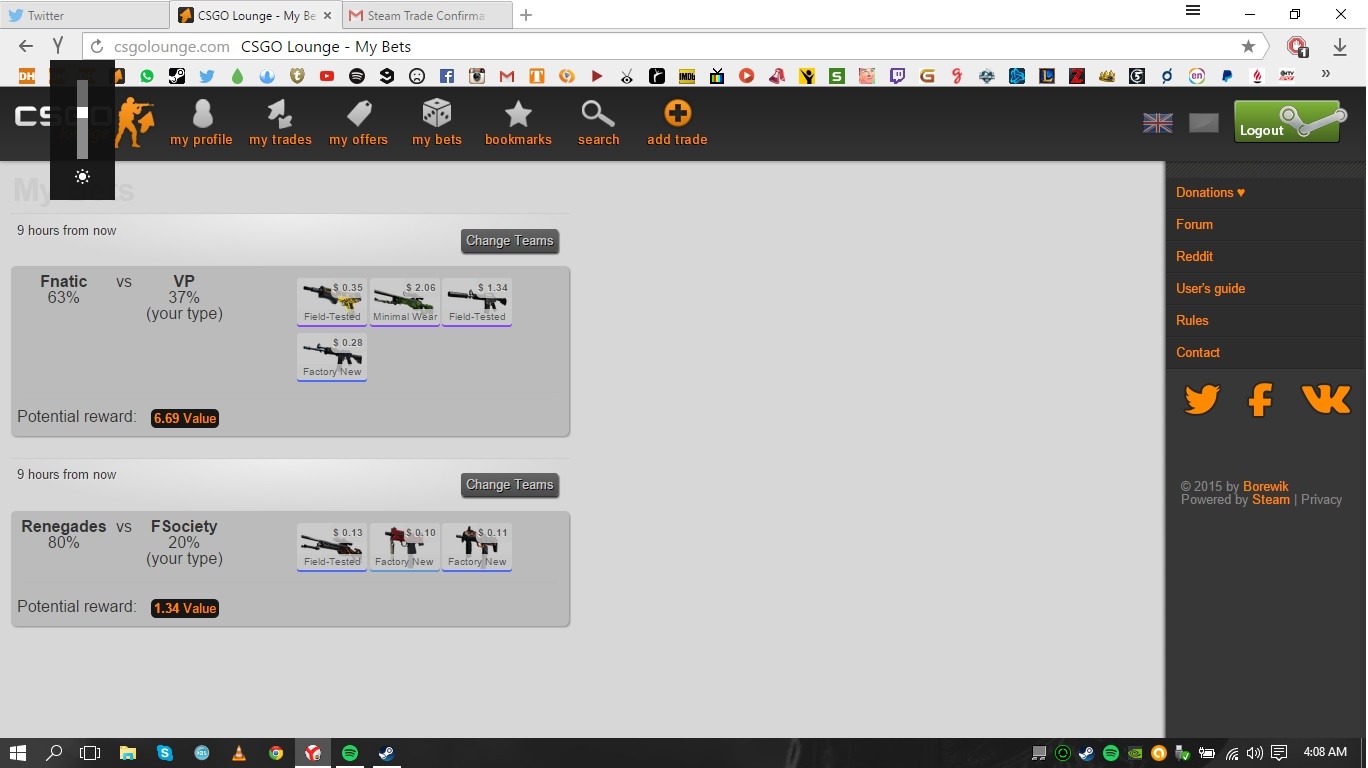Open the Twitch bookmark in bookmarks bar
This screenshot has height=768, width=1368.
tap(897, 75)
